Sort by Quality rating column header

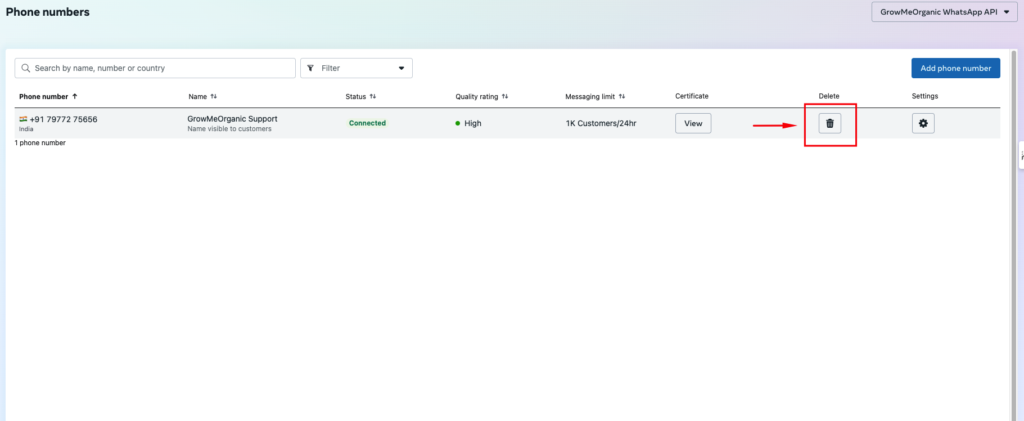[481, 97]
